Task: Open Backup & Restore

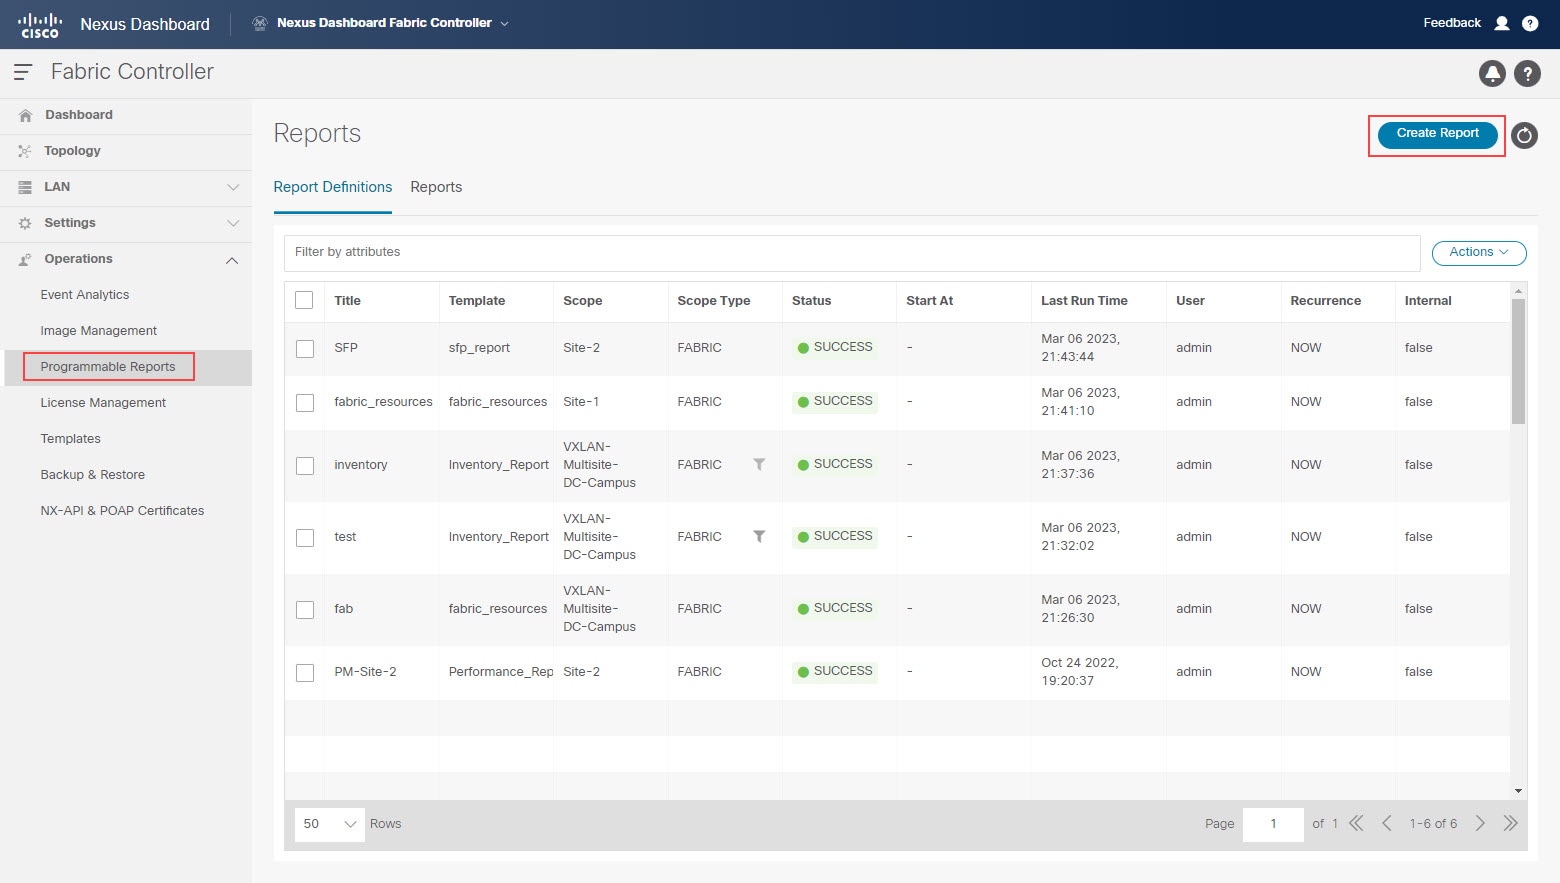Action: [92, 475]
